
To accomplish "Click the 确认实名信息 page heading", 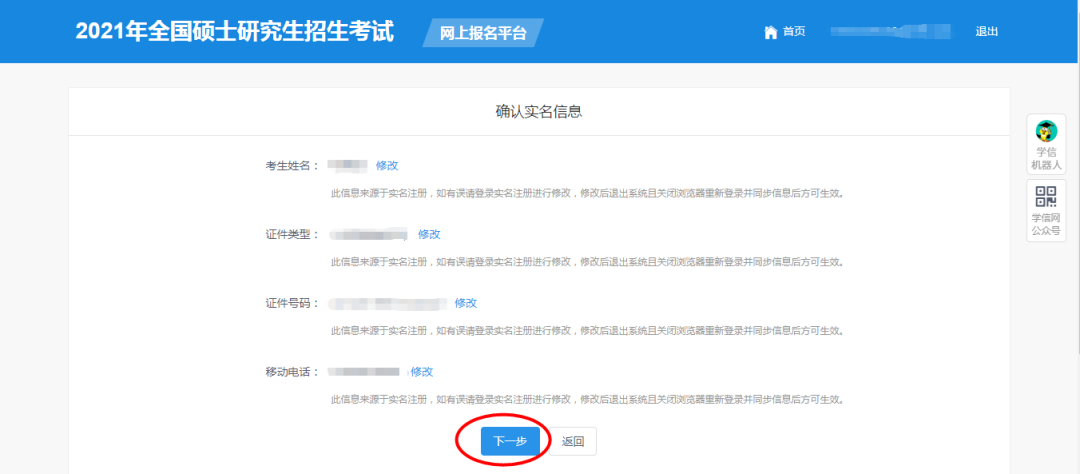I will pyautogui.click(x=539, y=112).
